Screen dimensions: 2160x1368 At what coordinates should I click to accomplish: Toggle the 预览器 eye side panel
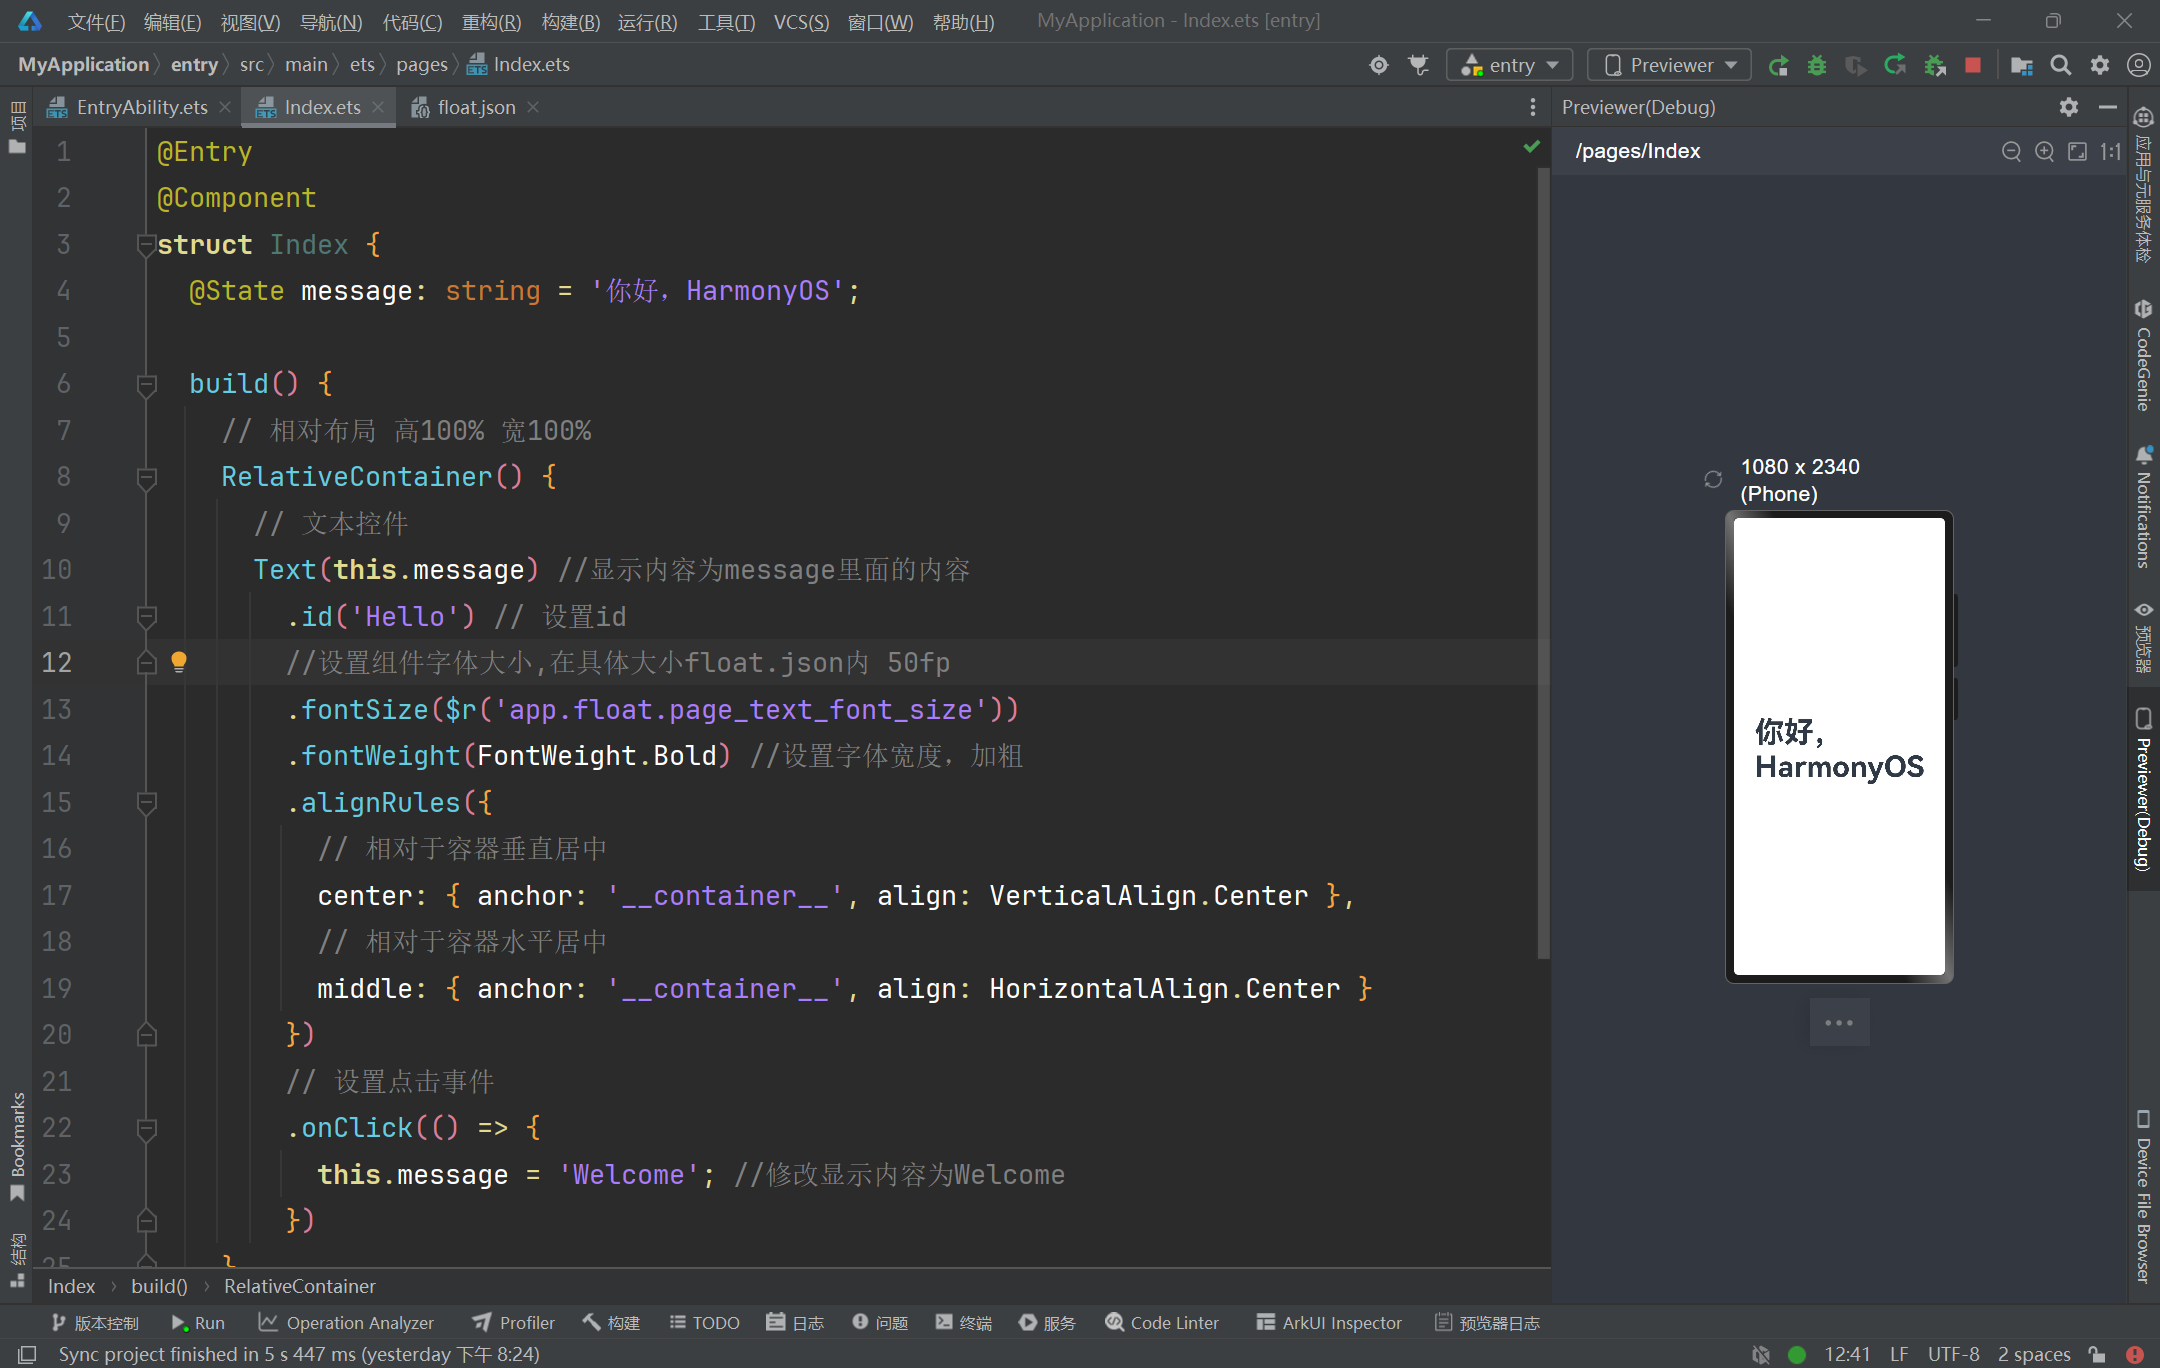2143,637
